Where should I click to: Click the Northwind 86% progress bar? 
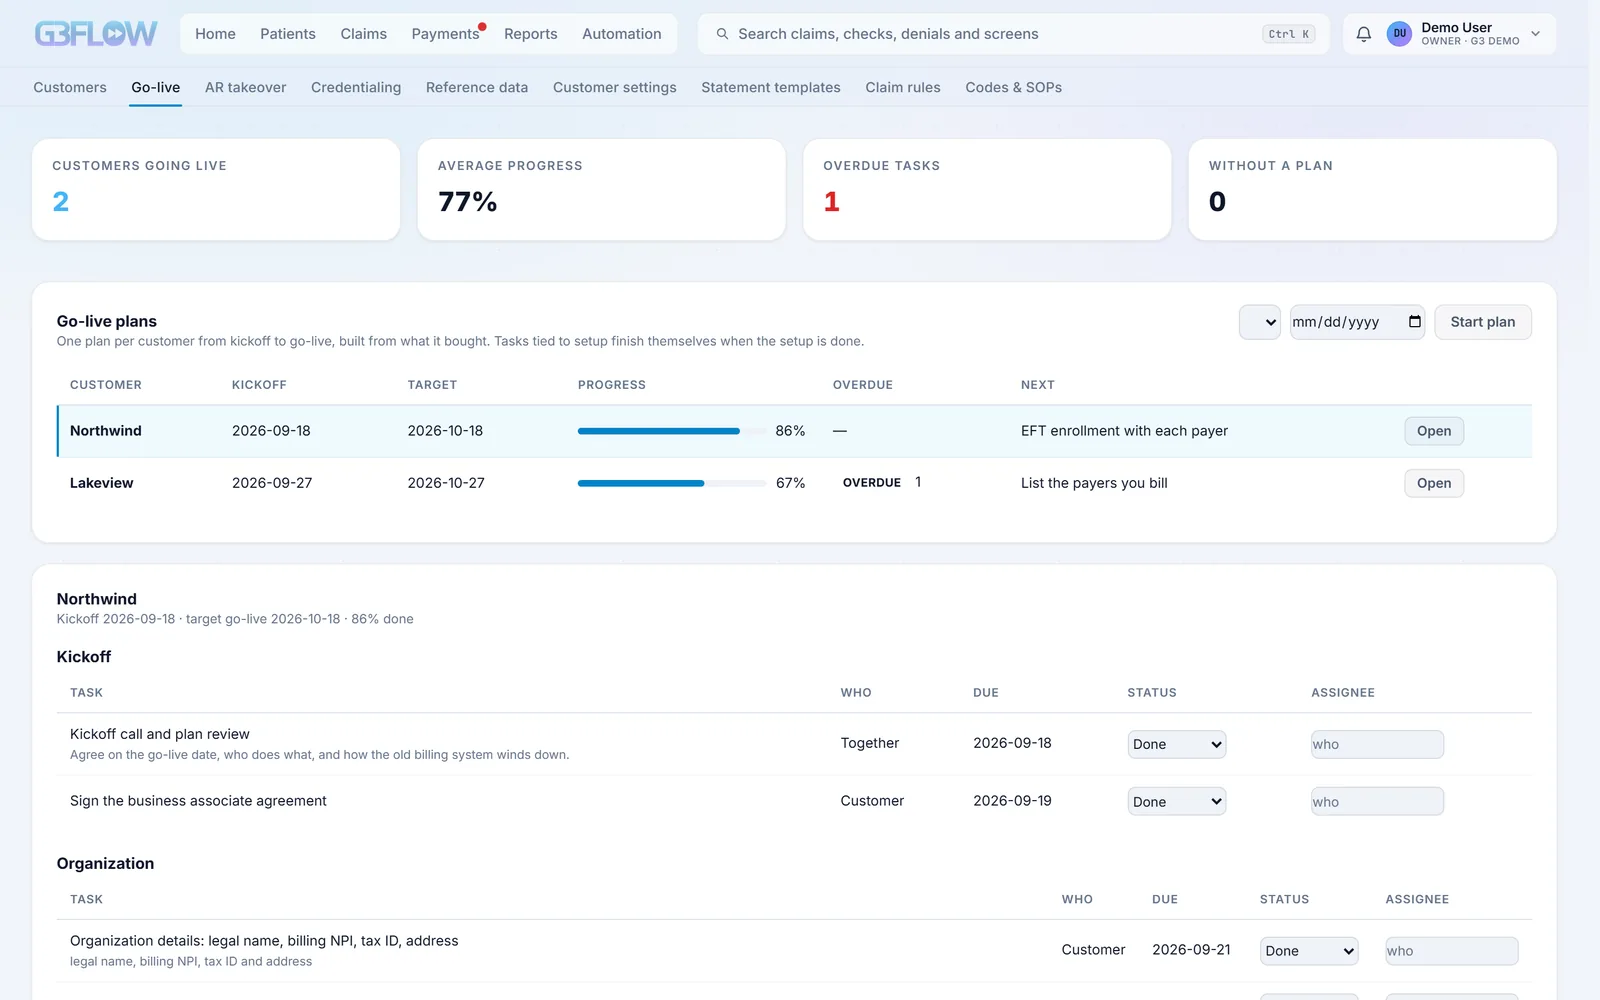point(672,431)
